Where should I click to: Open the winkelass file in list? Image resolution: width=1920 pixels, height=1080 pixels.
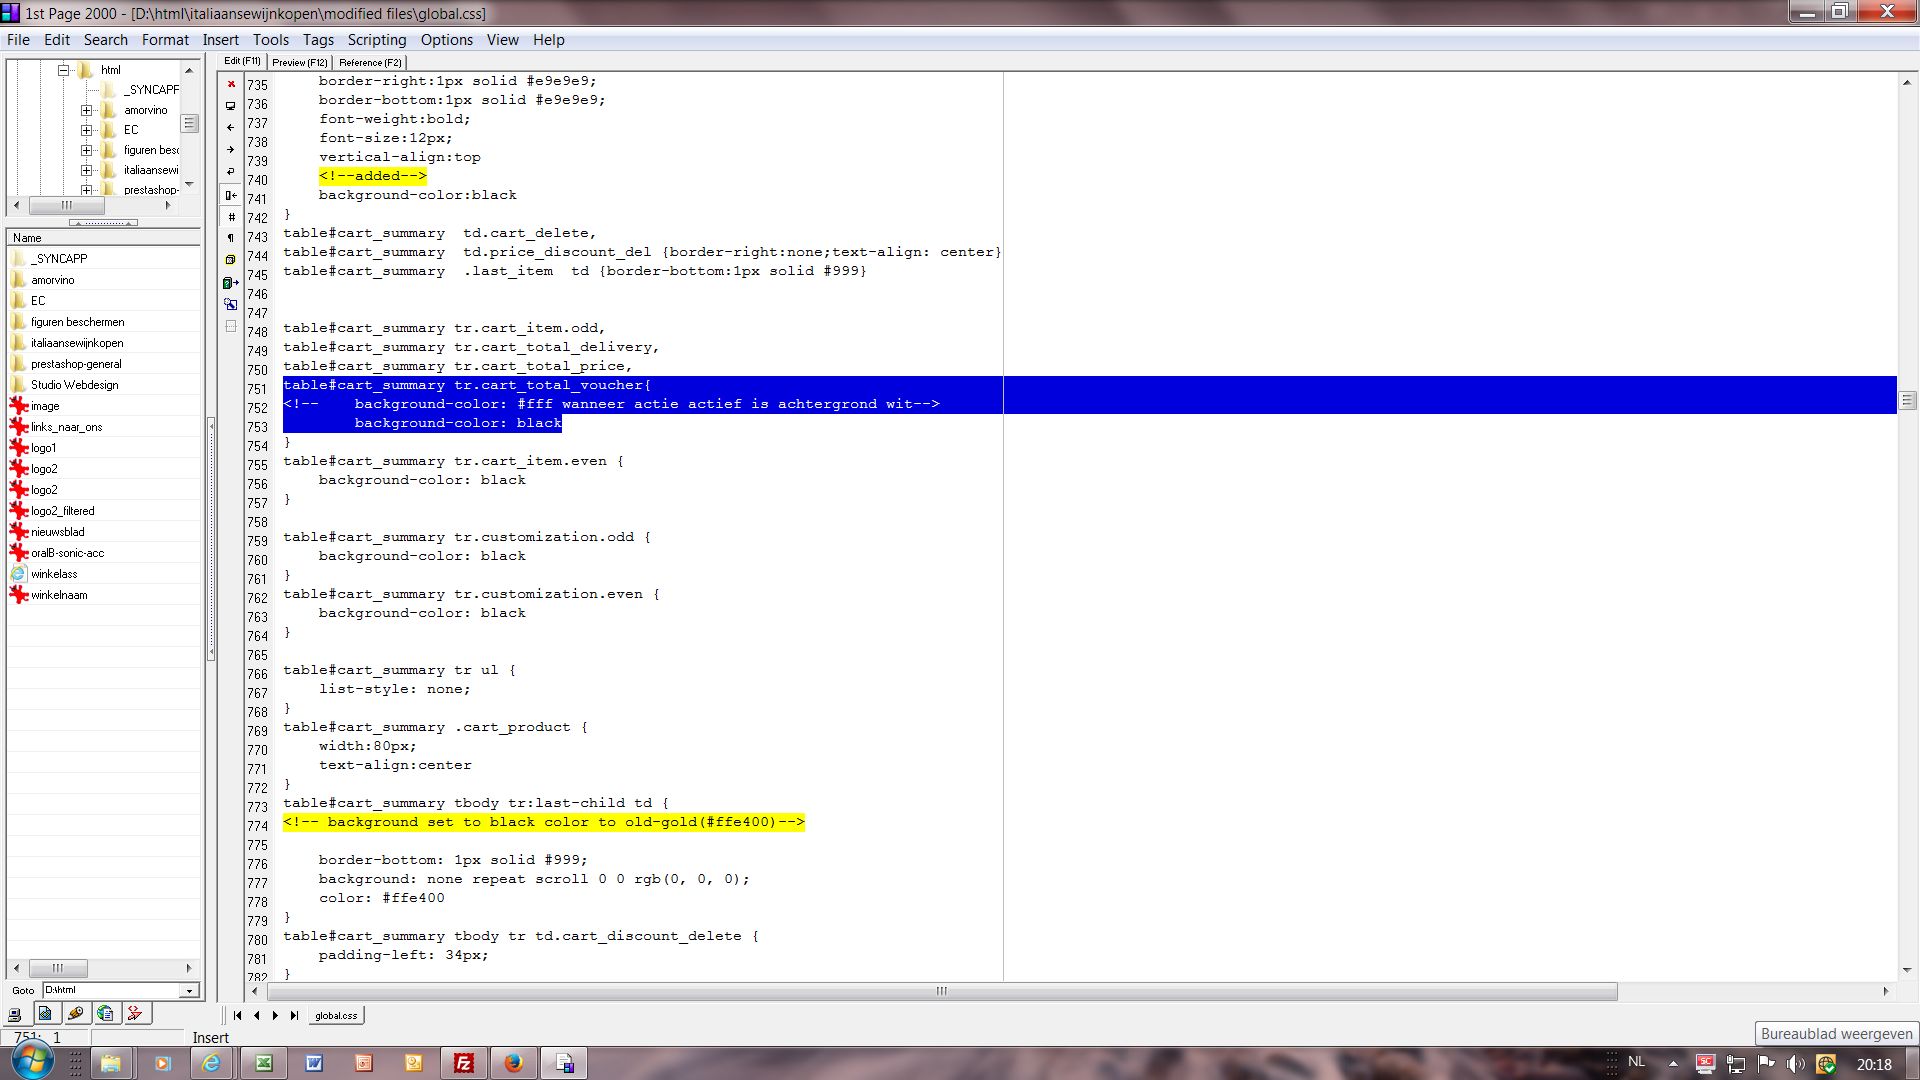(54, 574)
